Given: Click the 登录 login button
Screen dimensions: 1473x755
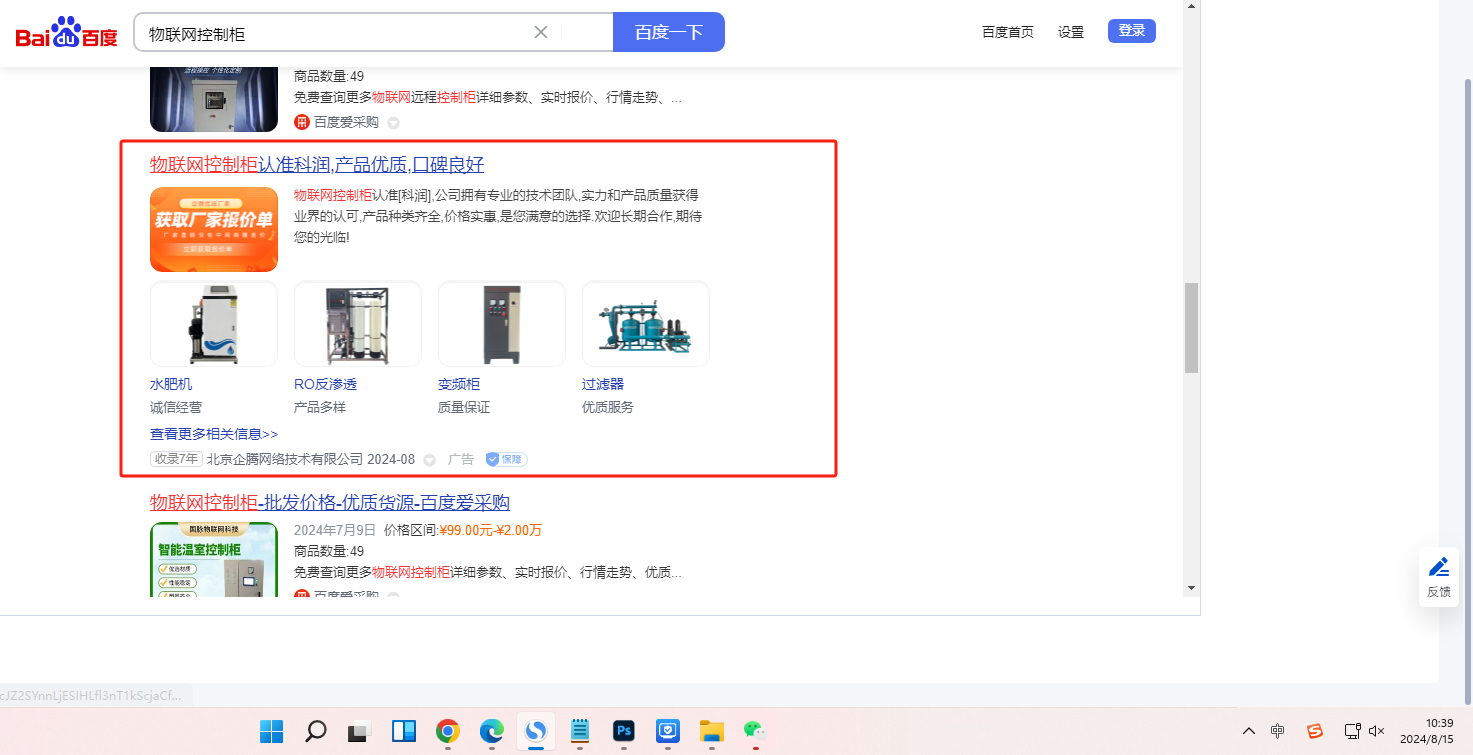Looking at the screenshot, I should click(1132, 31).
